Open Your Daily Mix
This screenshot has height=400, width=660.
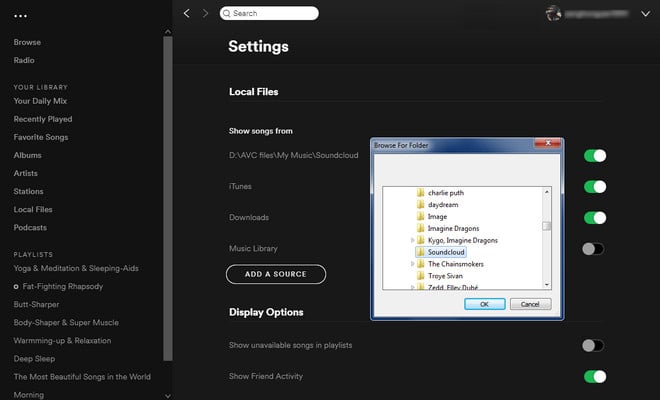40,101
